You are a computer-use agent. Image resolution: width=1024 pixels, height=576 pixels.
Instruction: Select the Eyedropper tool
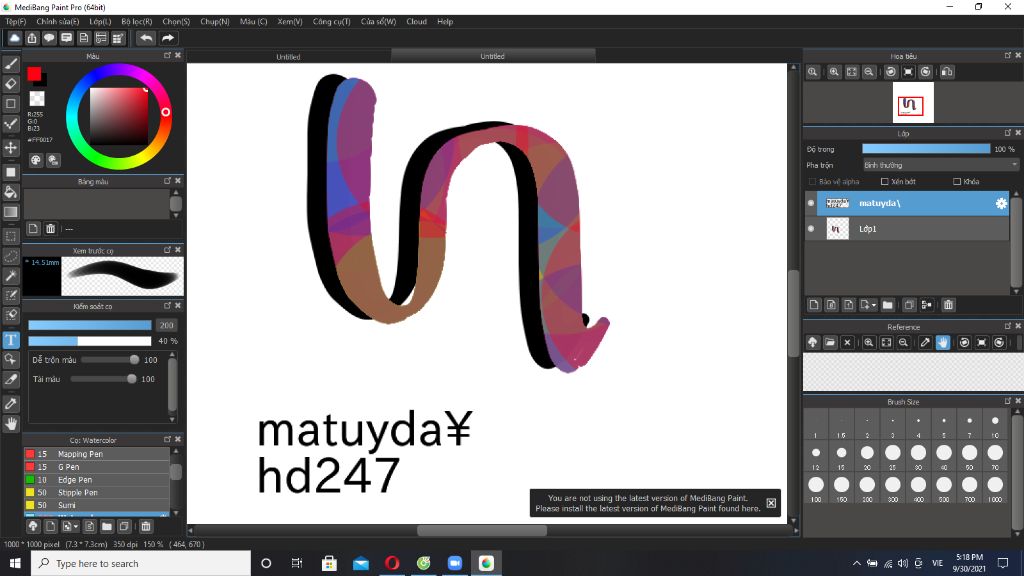pyautogui.click(x=11, y=404)
